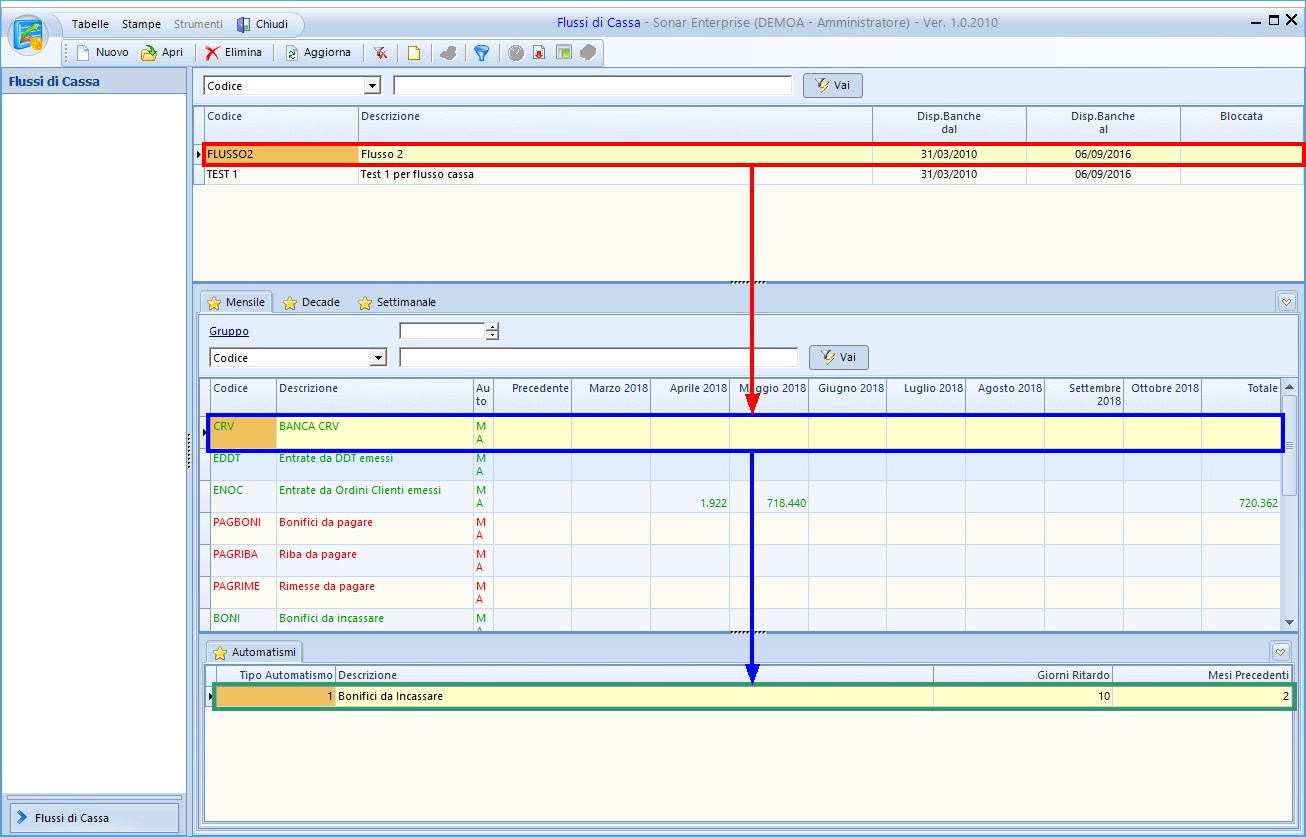Viewport: 1306px width, 837px height.
Task: Click the Nuovo toolbar button
Action: click(x=102, y=53)
